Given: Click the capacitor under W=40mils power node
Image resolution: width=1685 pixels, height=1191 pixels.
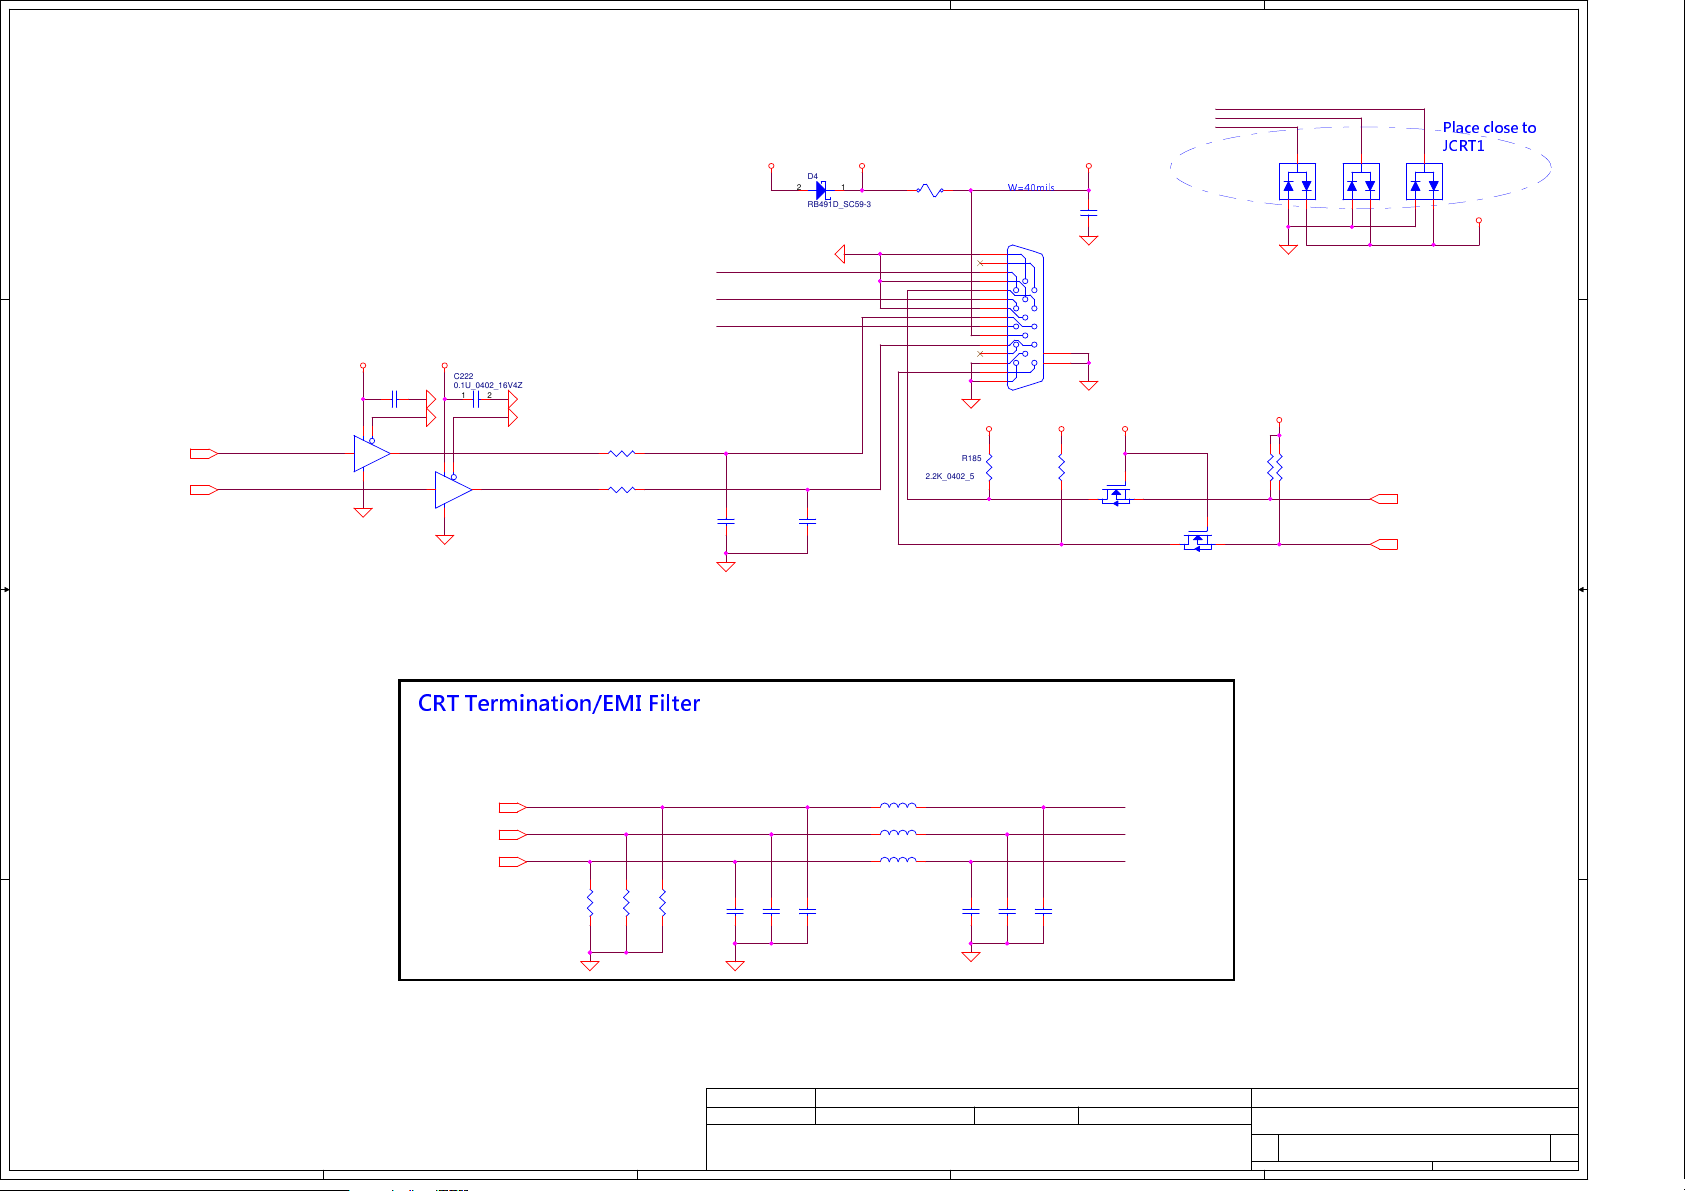Looking at the screenshot, I should coord(1089,213).
